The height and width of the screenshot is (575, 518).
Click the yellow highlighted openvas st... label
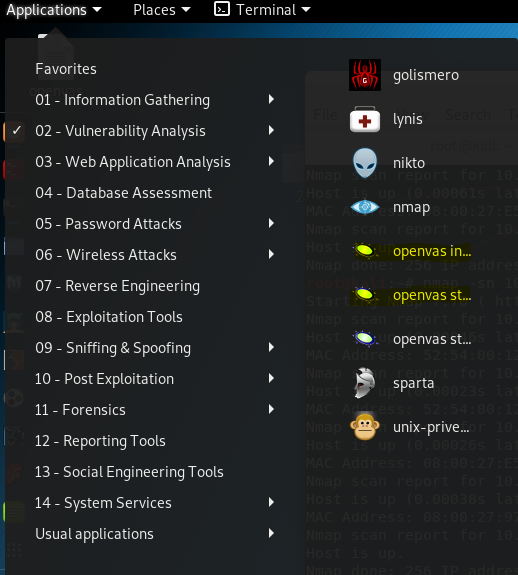click(432, 296)
